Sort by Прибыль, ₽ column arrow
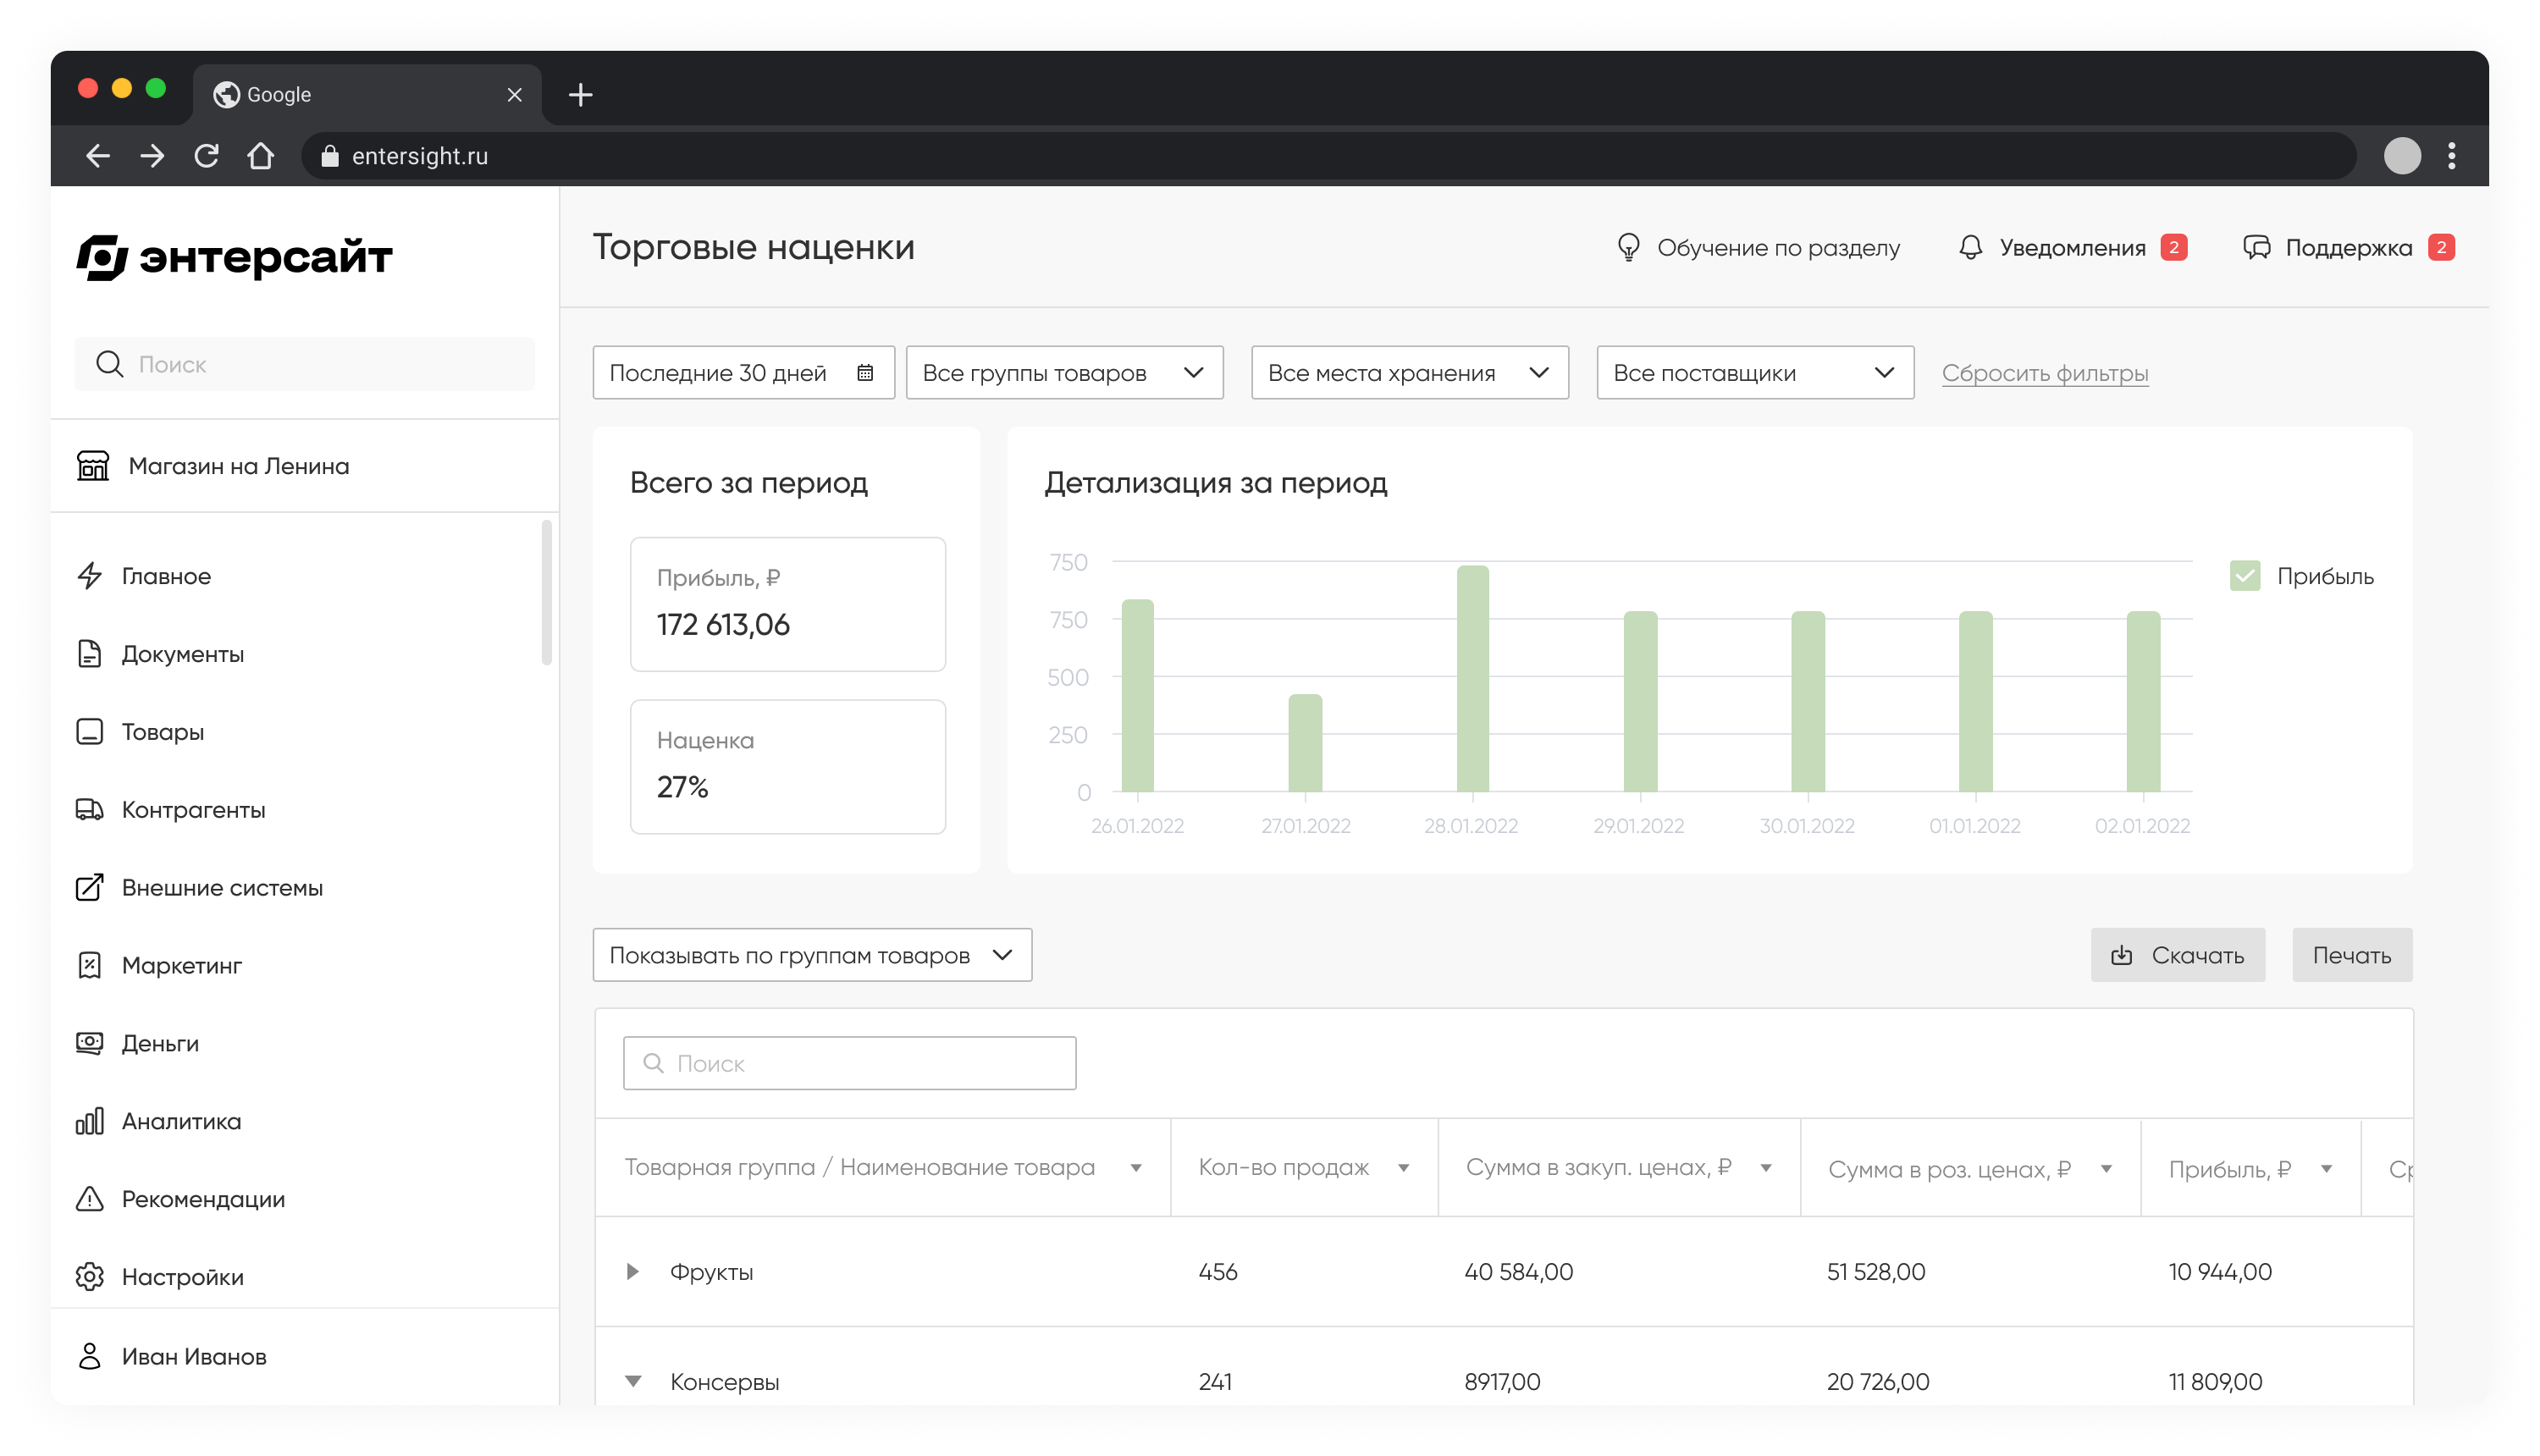 [x=2326, y=1170]
